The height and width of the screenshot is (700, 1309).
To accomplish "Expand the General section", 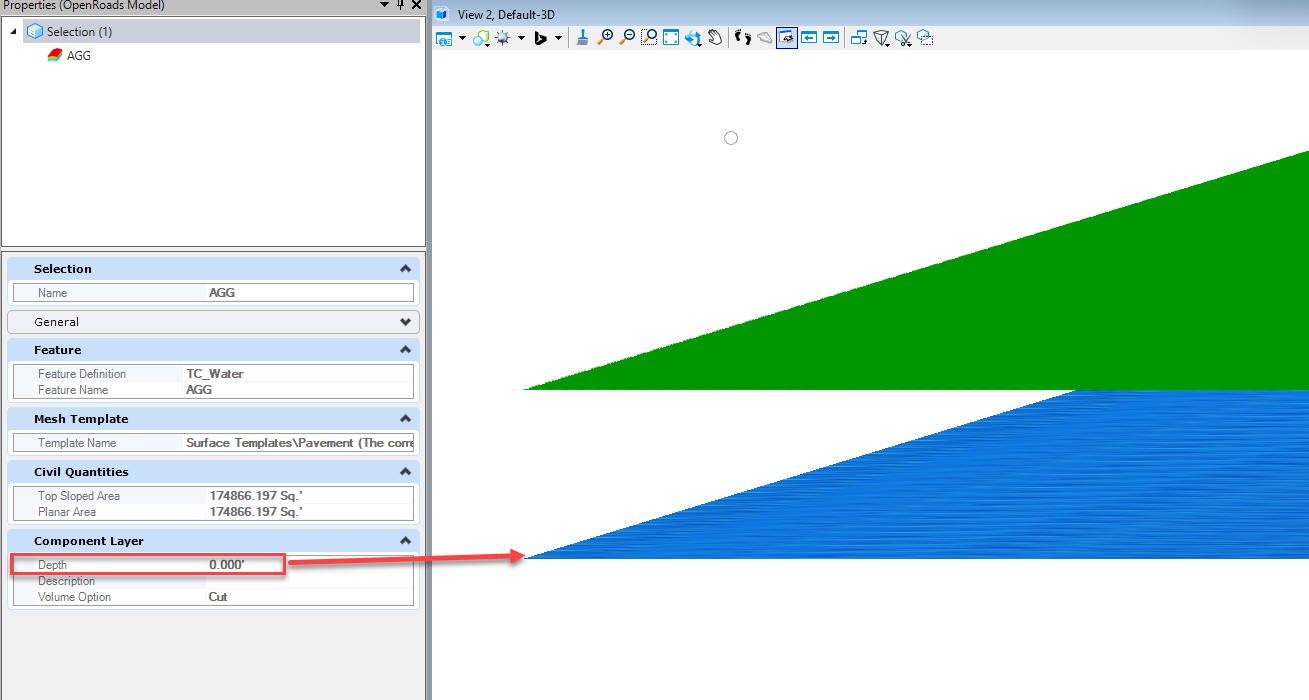I will (x=405, y=322).
